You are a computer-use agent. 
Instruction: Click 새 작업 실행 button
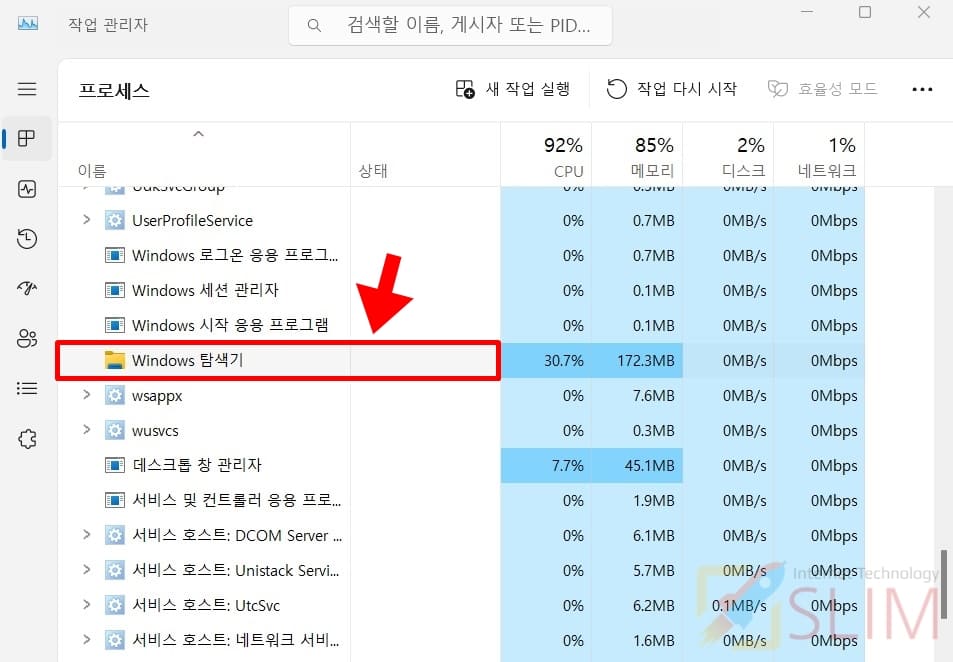coord(513,89)
